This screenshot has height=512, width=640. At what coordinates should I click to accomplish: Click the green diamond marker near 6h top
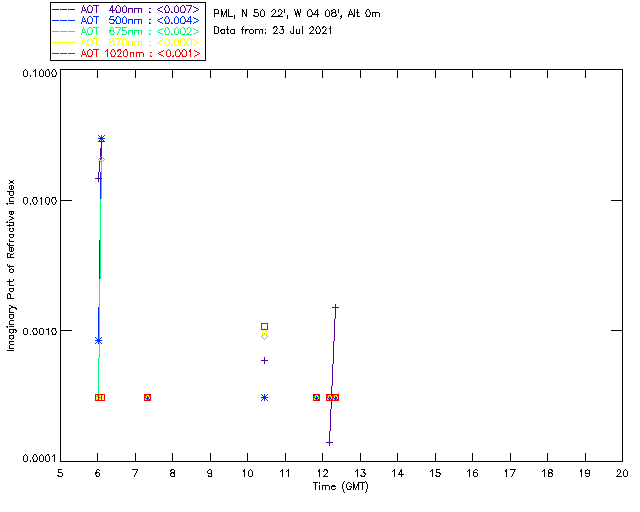tap(102, 160)
